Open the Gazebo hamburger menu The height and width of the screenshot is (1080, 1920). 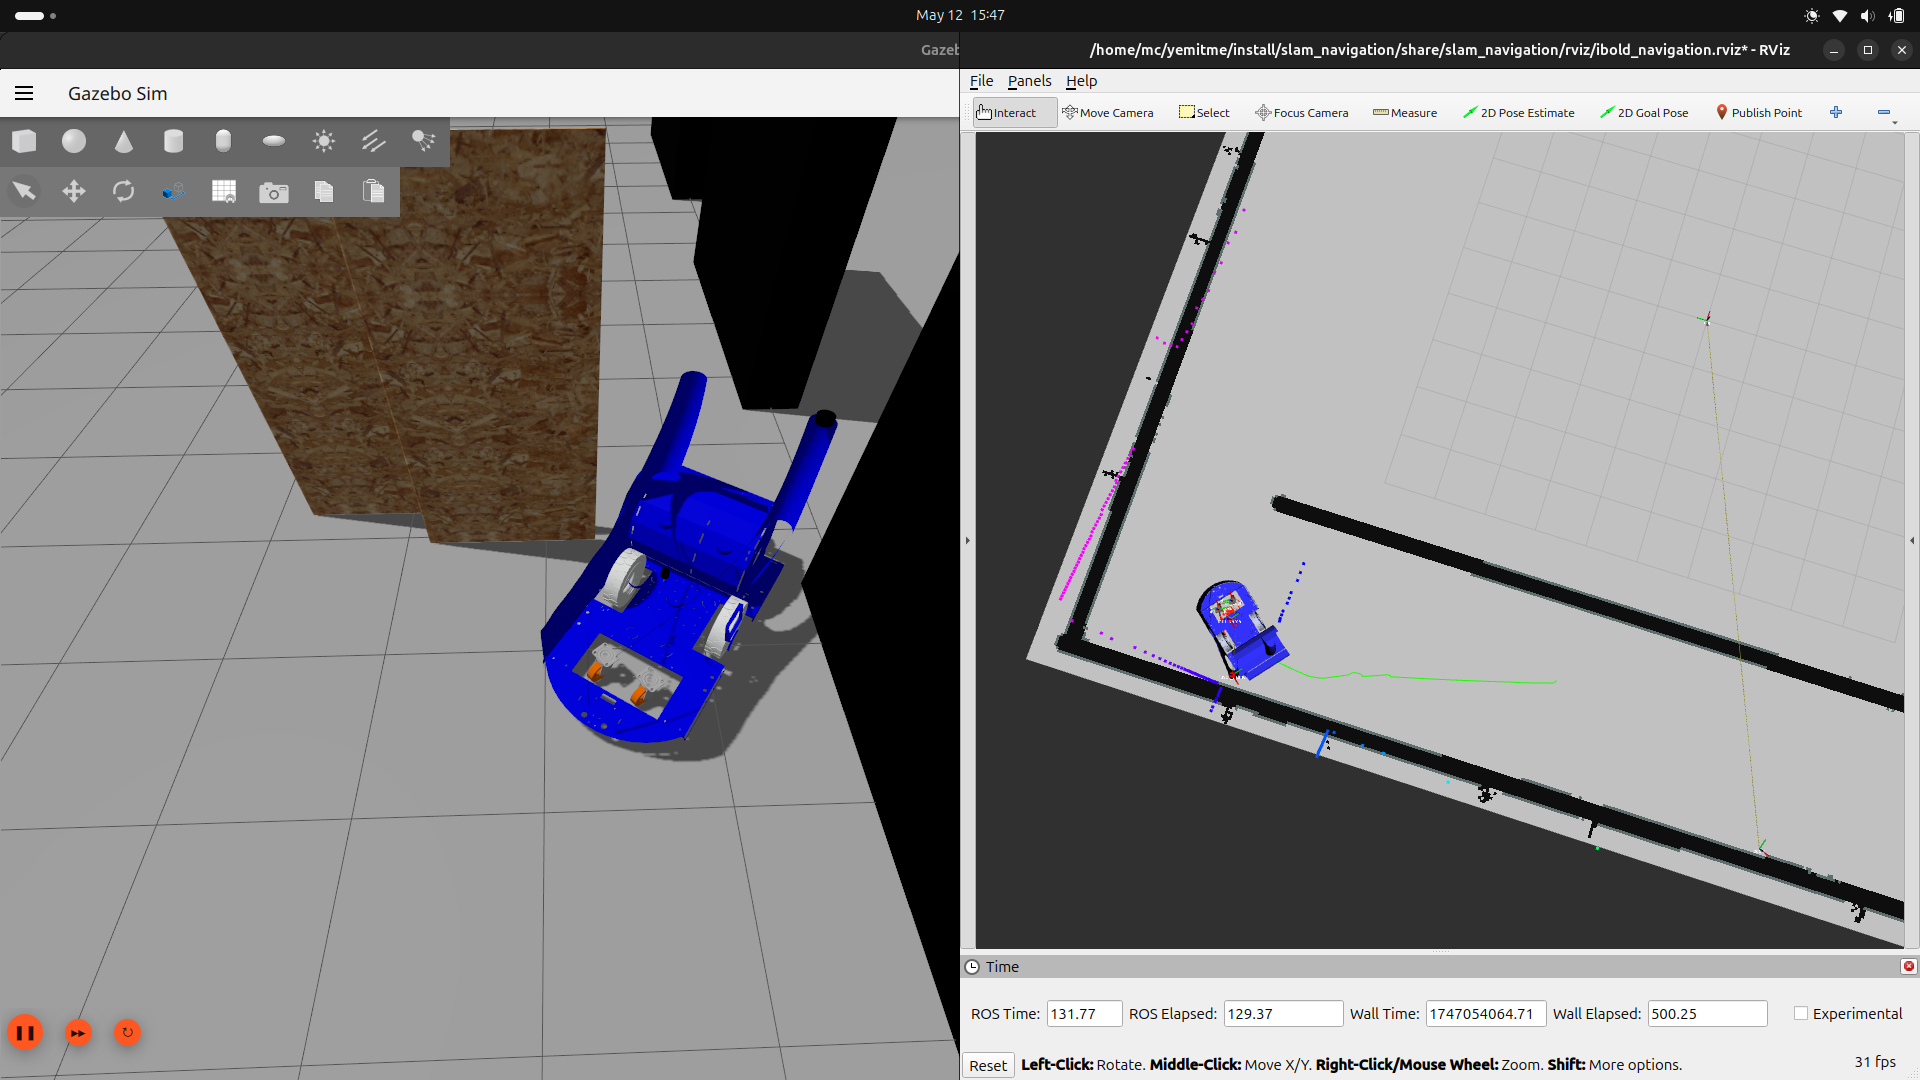[24, 93]
